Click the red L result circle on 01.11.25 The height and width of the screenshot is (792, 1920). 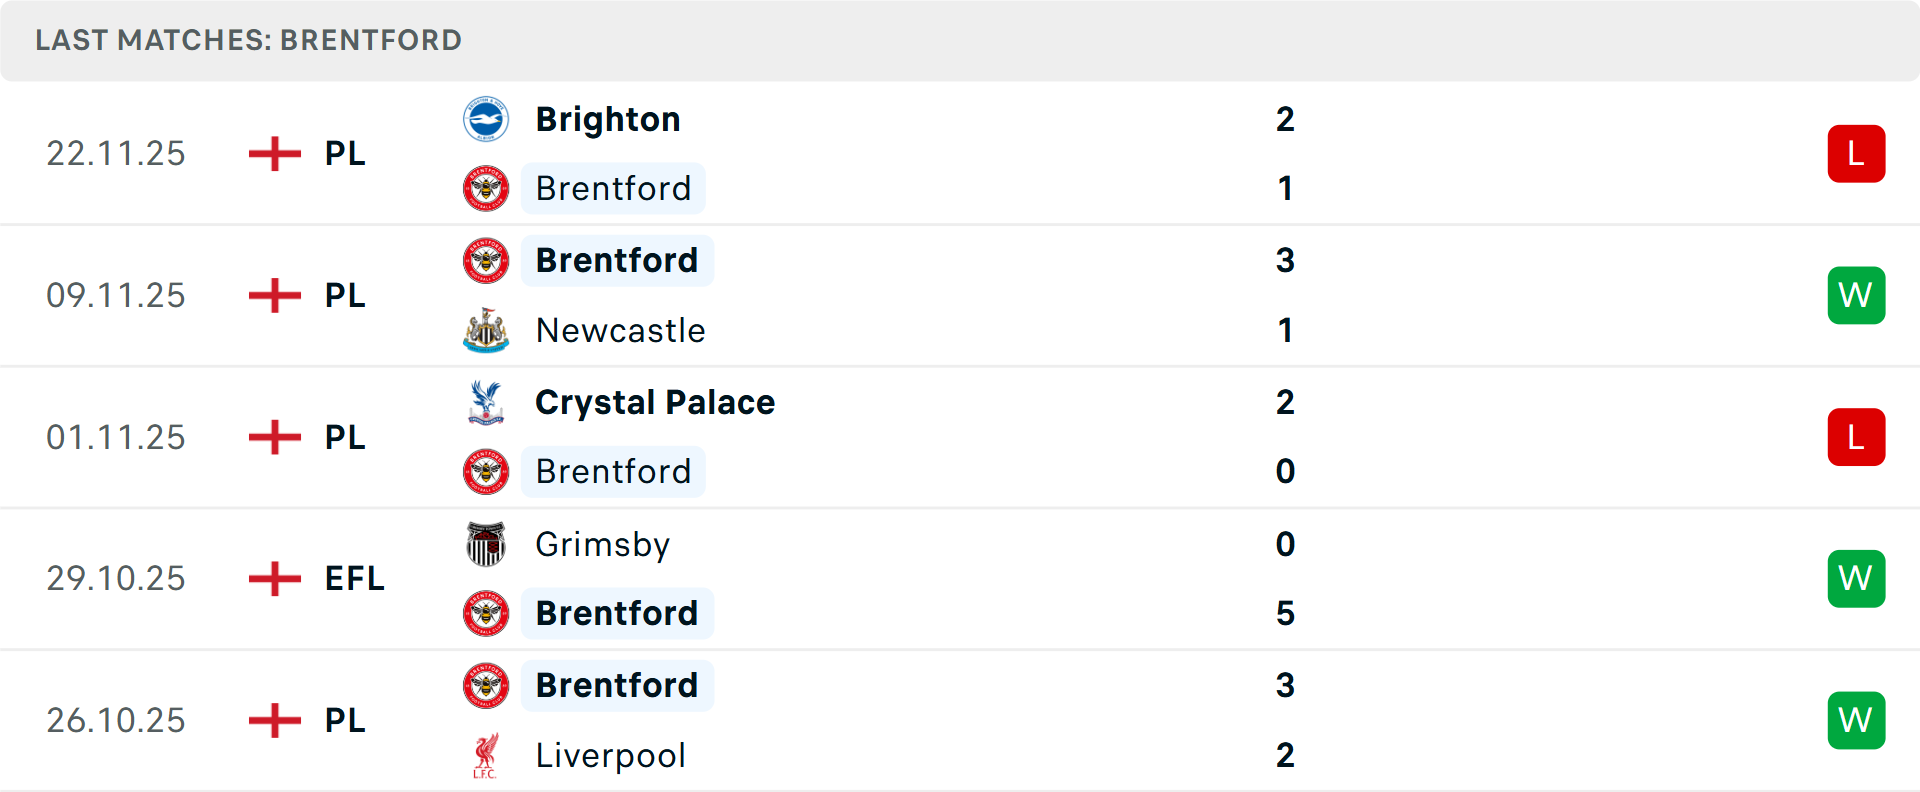tap(1856, 437)
